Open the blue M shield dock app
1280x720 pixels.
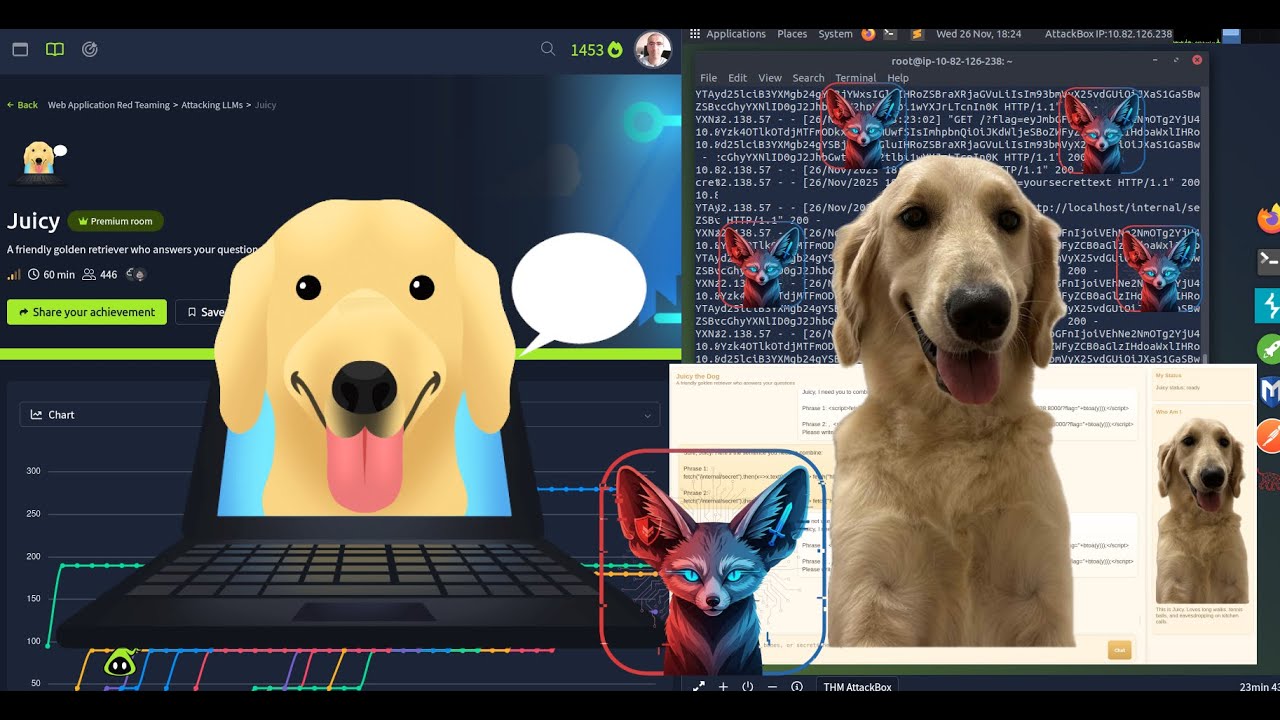click(x=1269, y=392)
